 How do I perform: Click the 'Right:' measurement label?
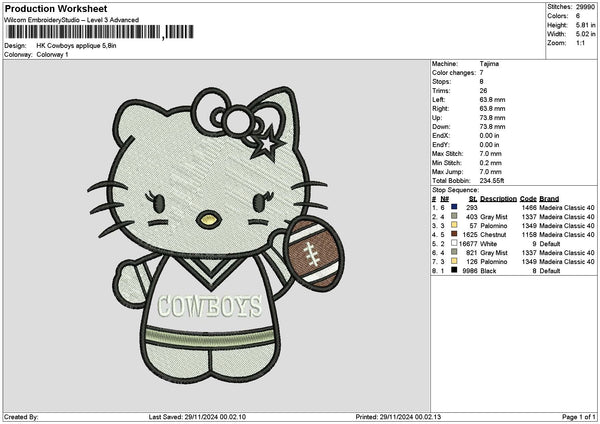click(440, 109)
